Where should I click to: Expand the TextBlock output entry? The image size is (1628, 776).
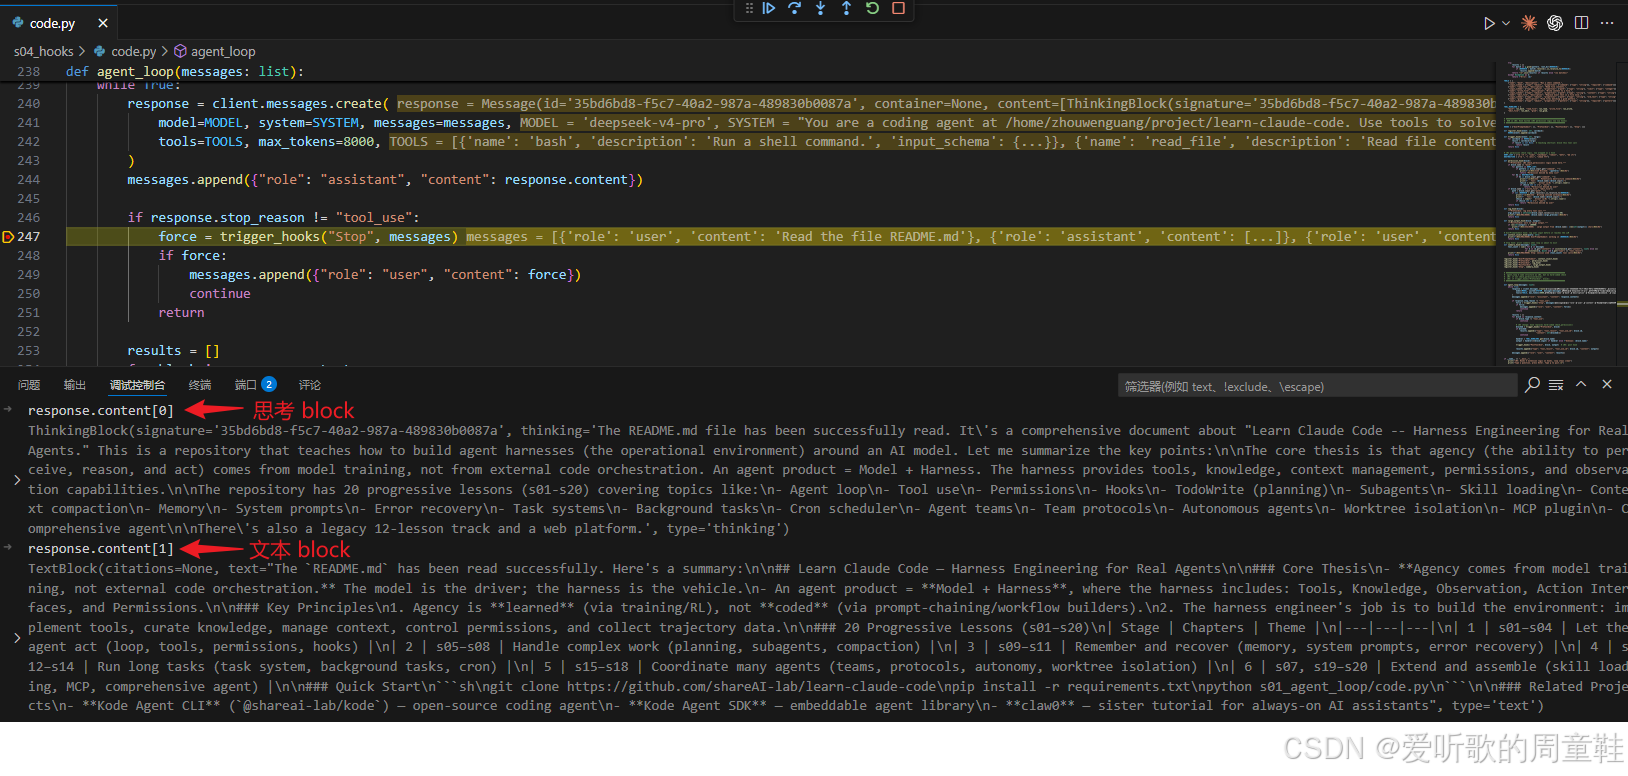pos(17,637)
